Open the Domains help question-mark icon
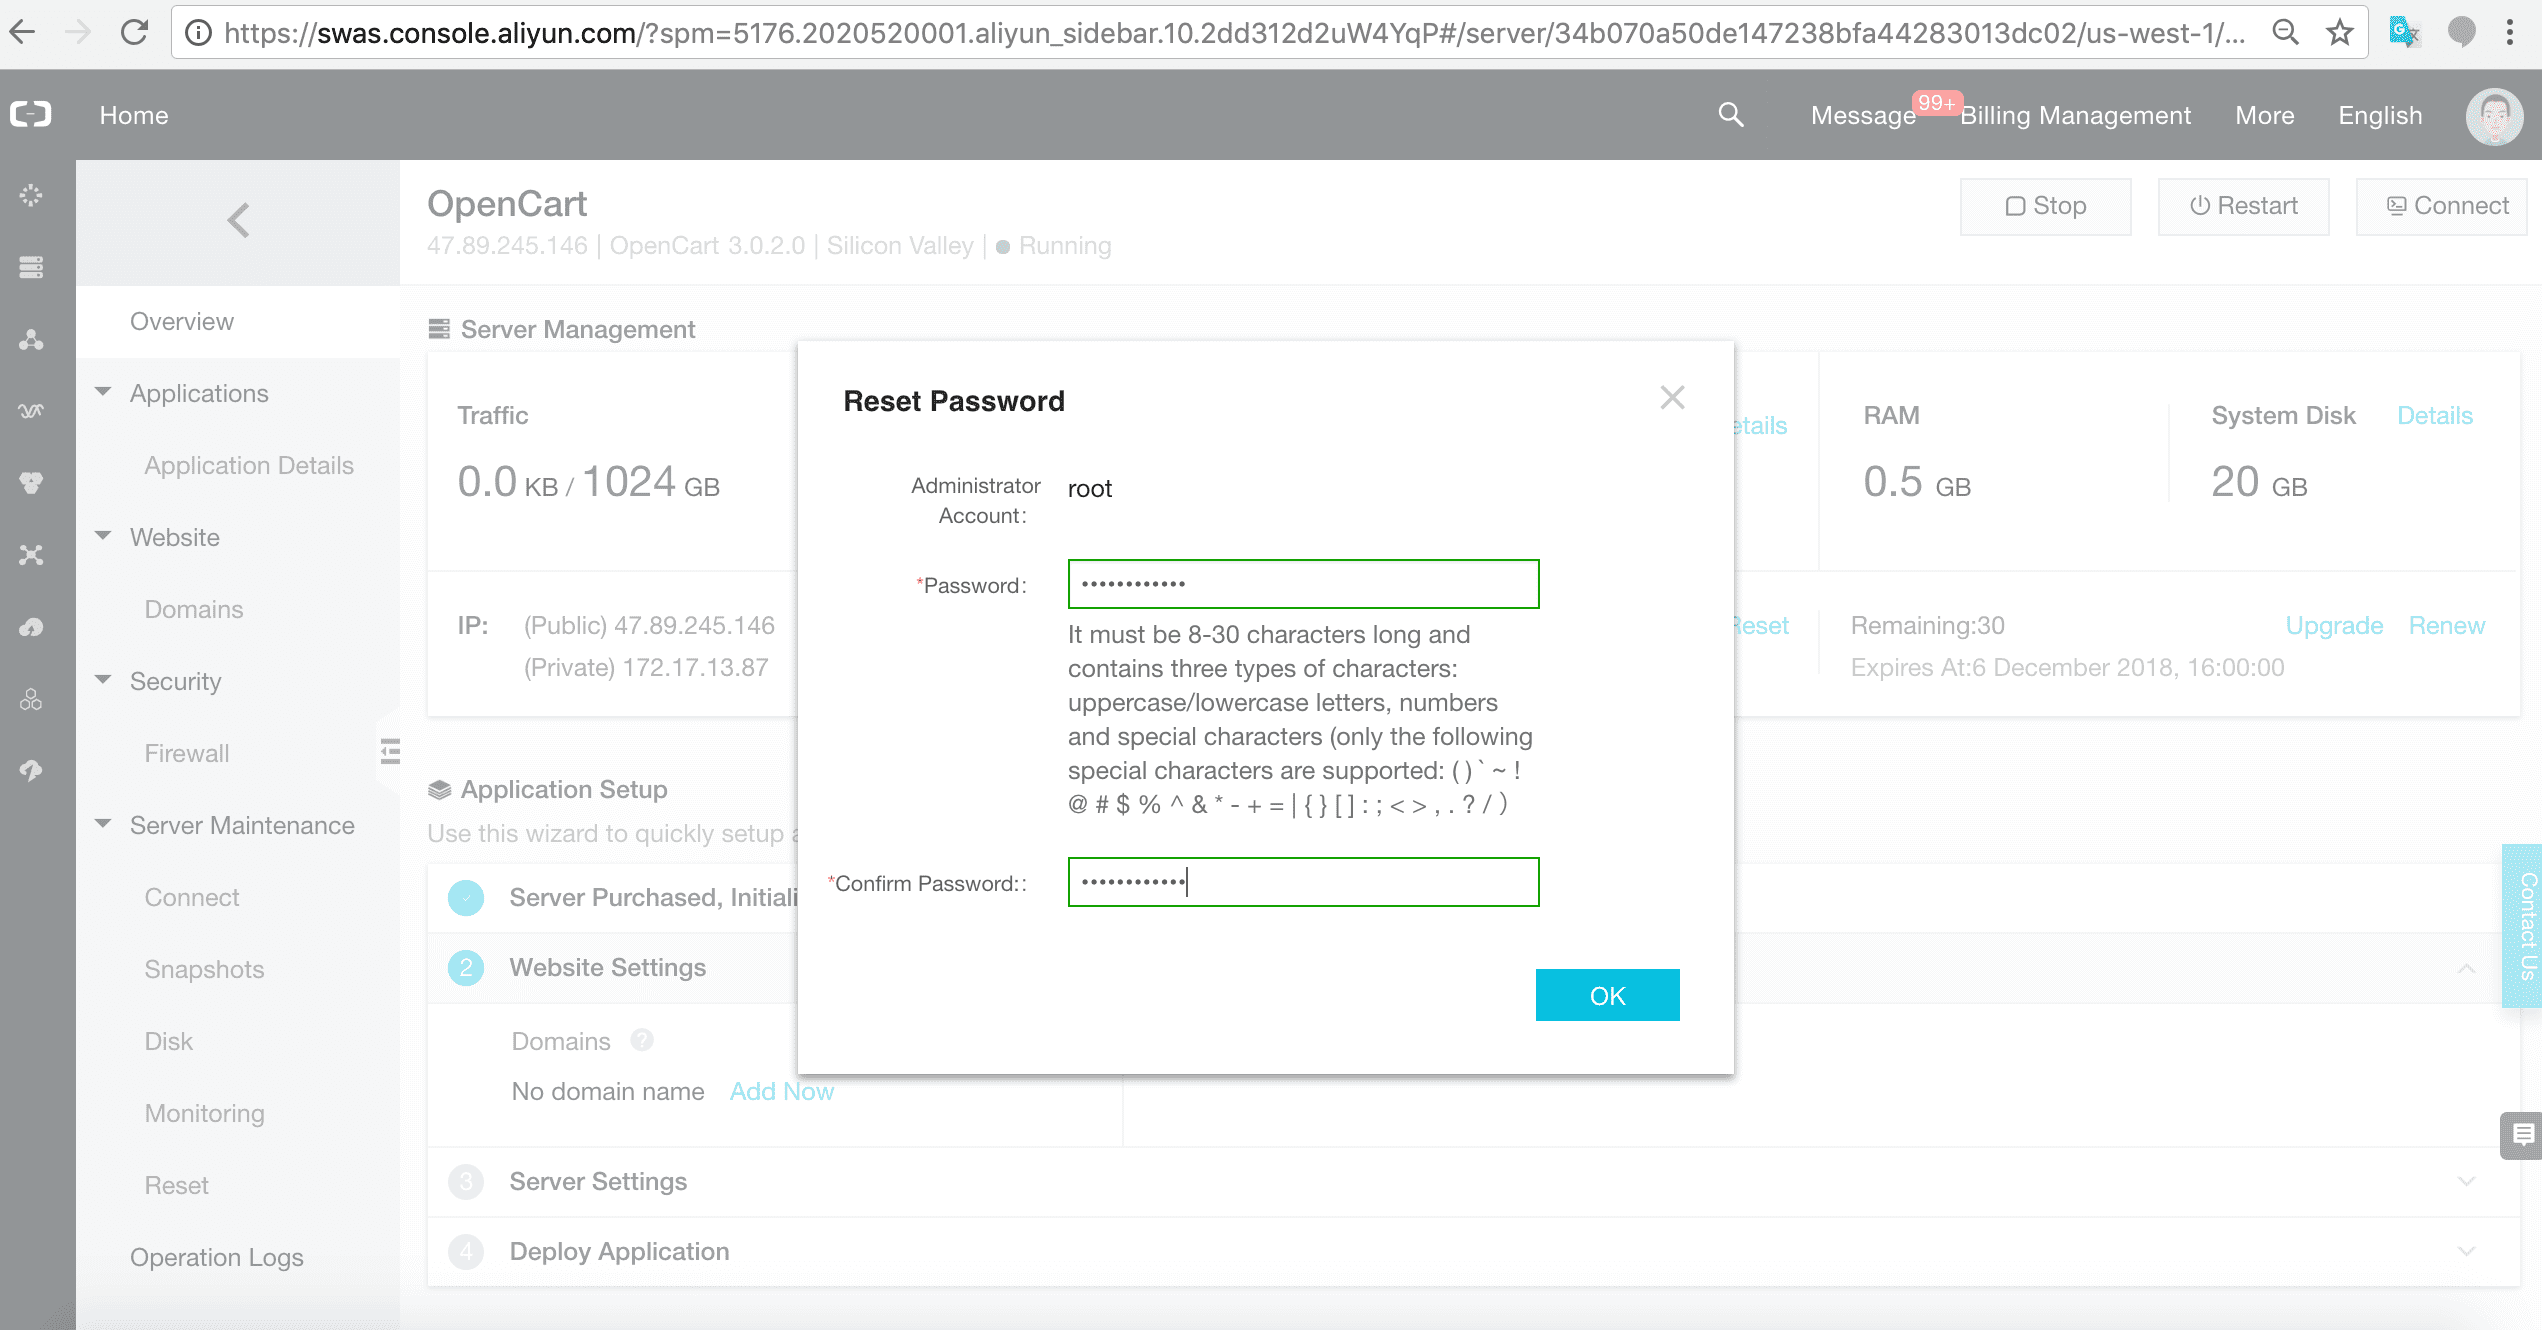Screen dimensions: 2542x1330 (642, 1040)
